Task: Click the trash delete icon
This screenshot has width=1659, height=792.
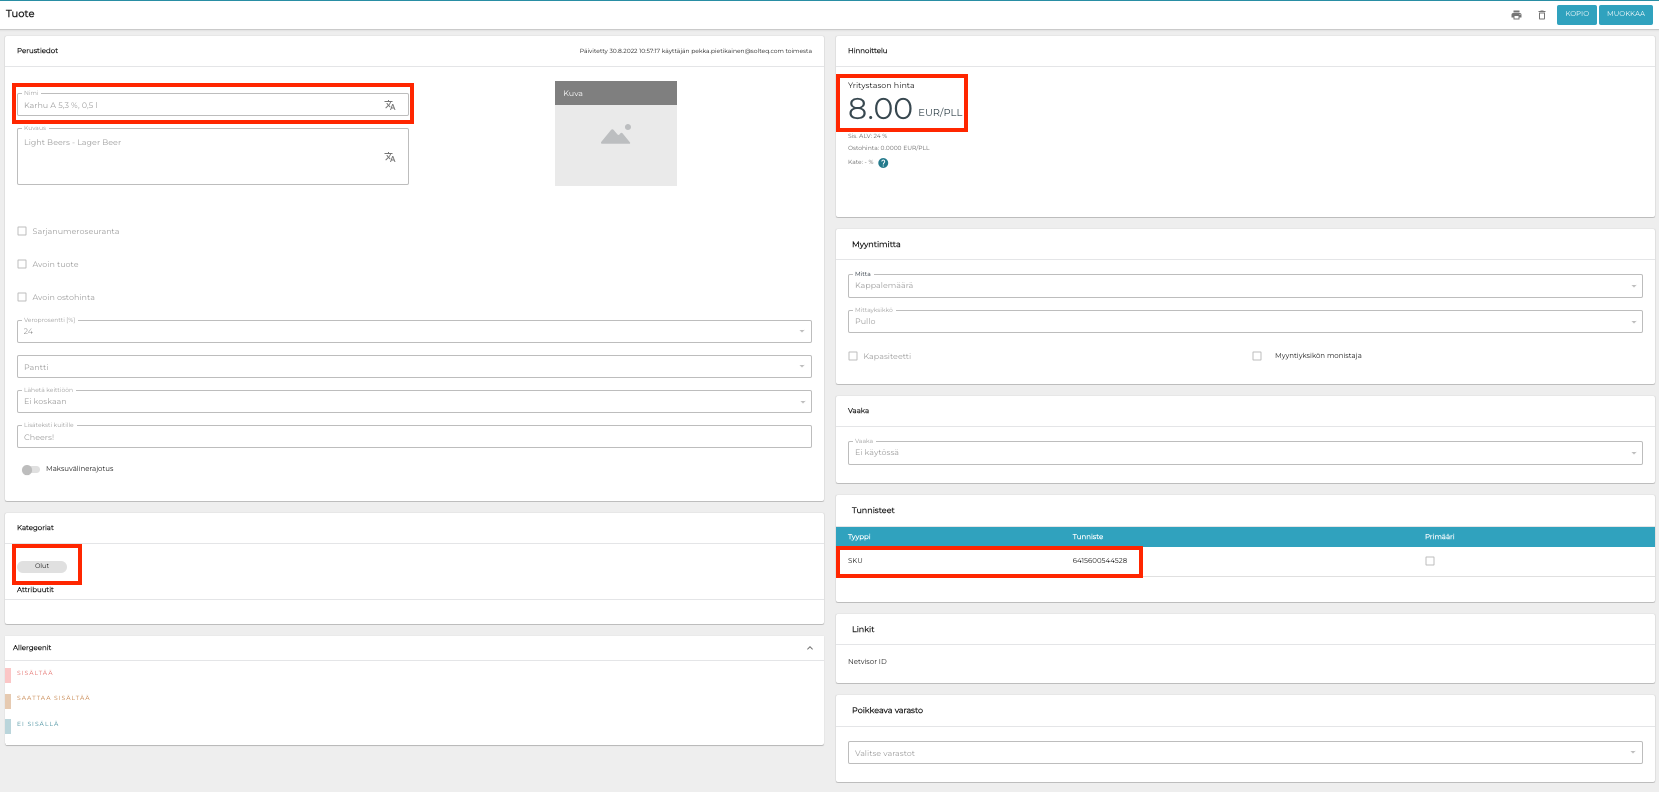Action: [x=1542, y=15]
